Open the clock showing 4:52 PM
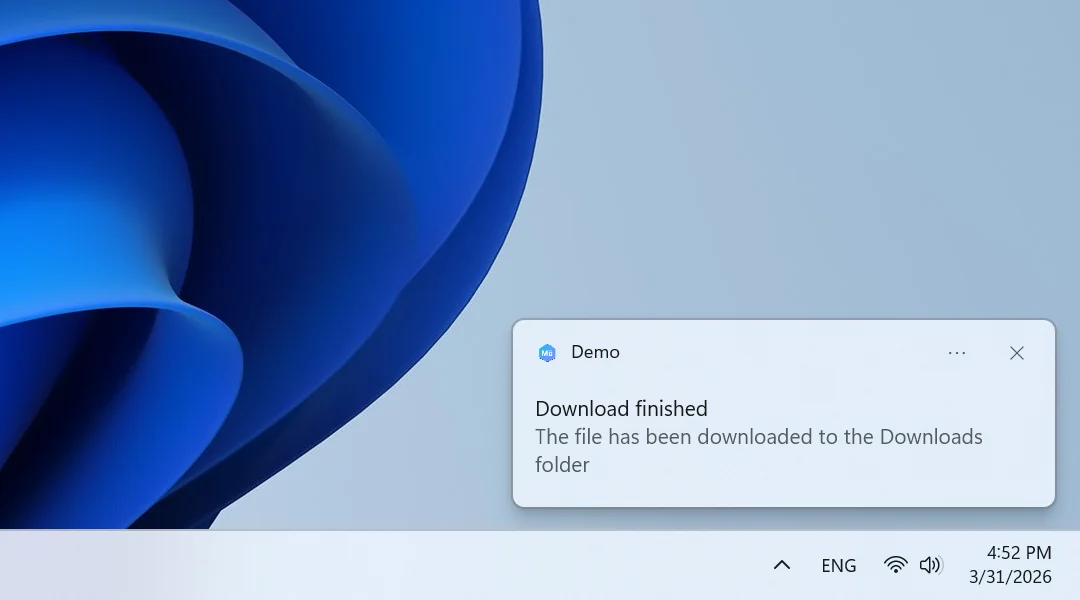Image resolution: width=1080 pixels, height=600 pixels. coord(1013,552)
